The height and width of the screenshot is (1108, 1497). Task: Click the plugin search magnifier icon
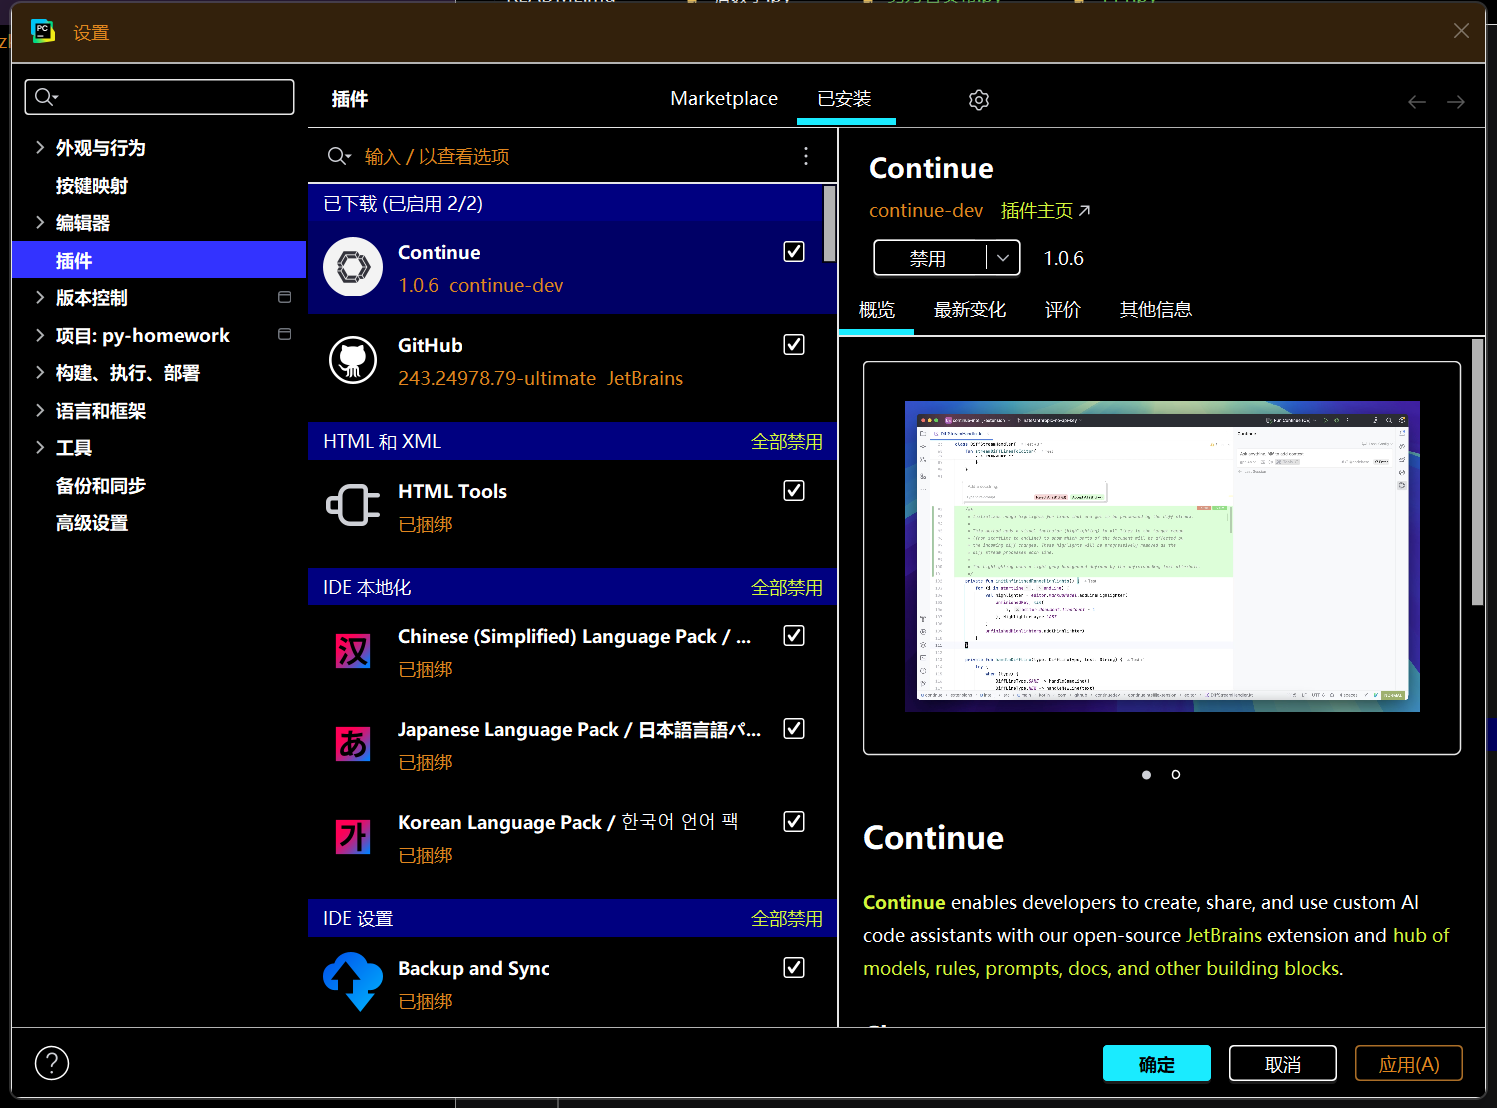[x=339, y=156]
